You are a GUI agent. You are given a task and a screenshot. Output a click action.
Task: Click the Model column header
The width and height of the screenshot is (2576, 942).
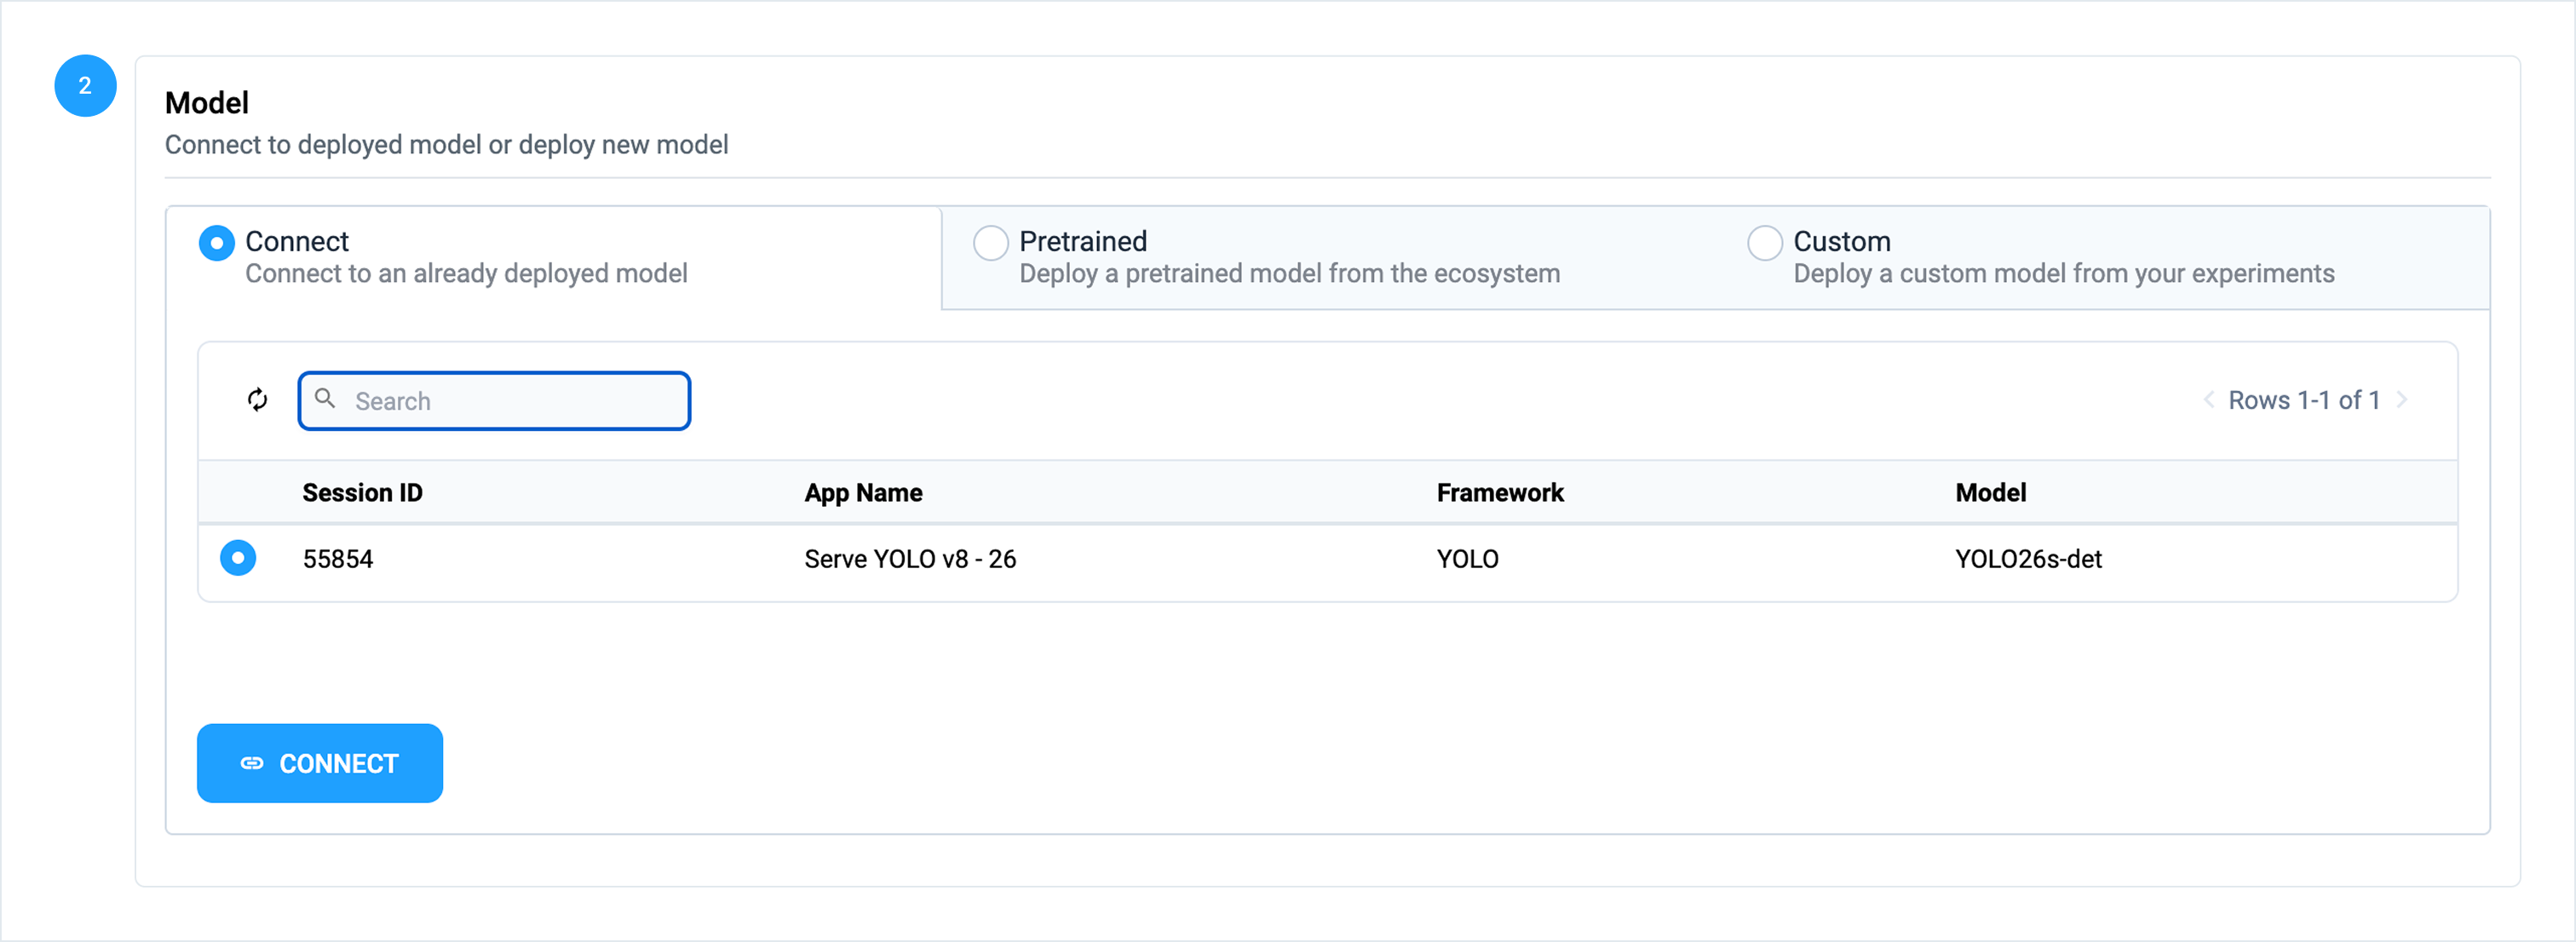coord(1990,493)
